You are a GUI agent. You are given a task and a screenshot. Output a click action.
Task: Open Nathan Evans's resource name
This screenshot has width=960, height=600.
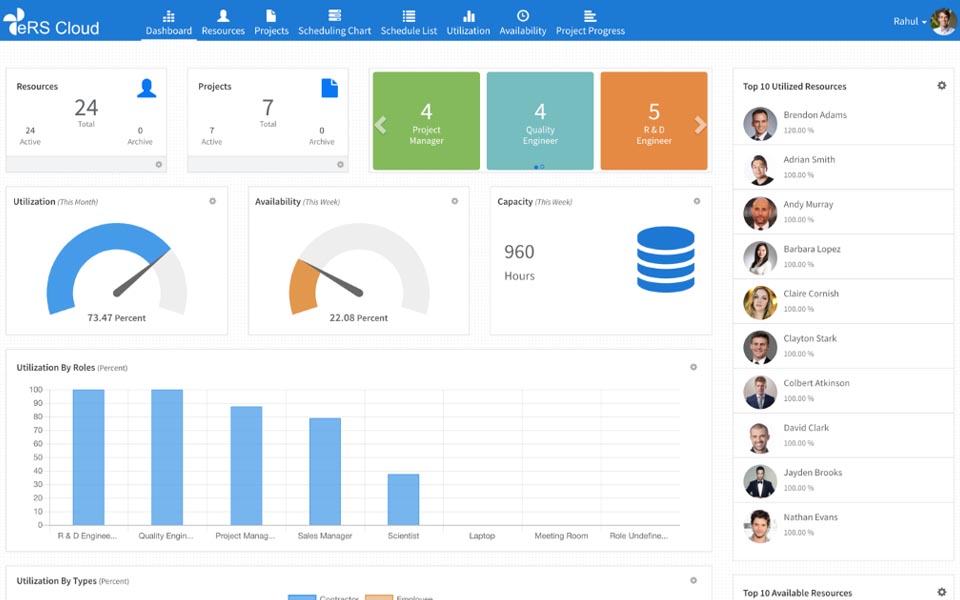(x=811, y=517)
